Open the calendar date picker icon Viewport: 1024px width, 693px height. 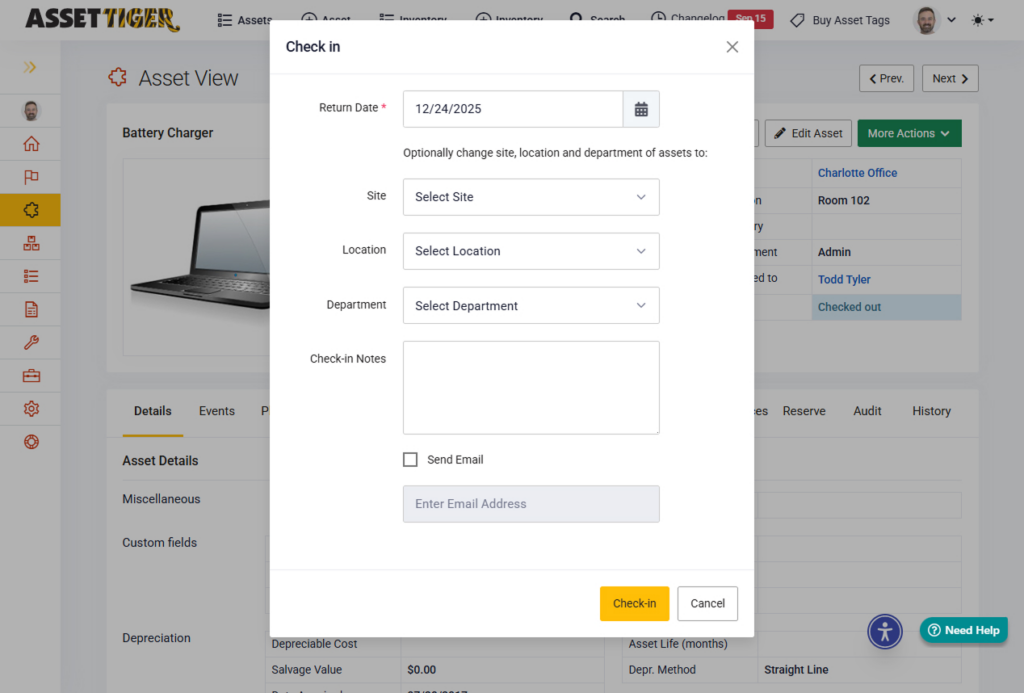(x=641, y=109)
